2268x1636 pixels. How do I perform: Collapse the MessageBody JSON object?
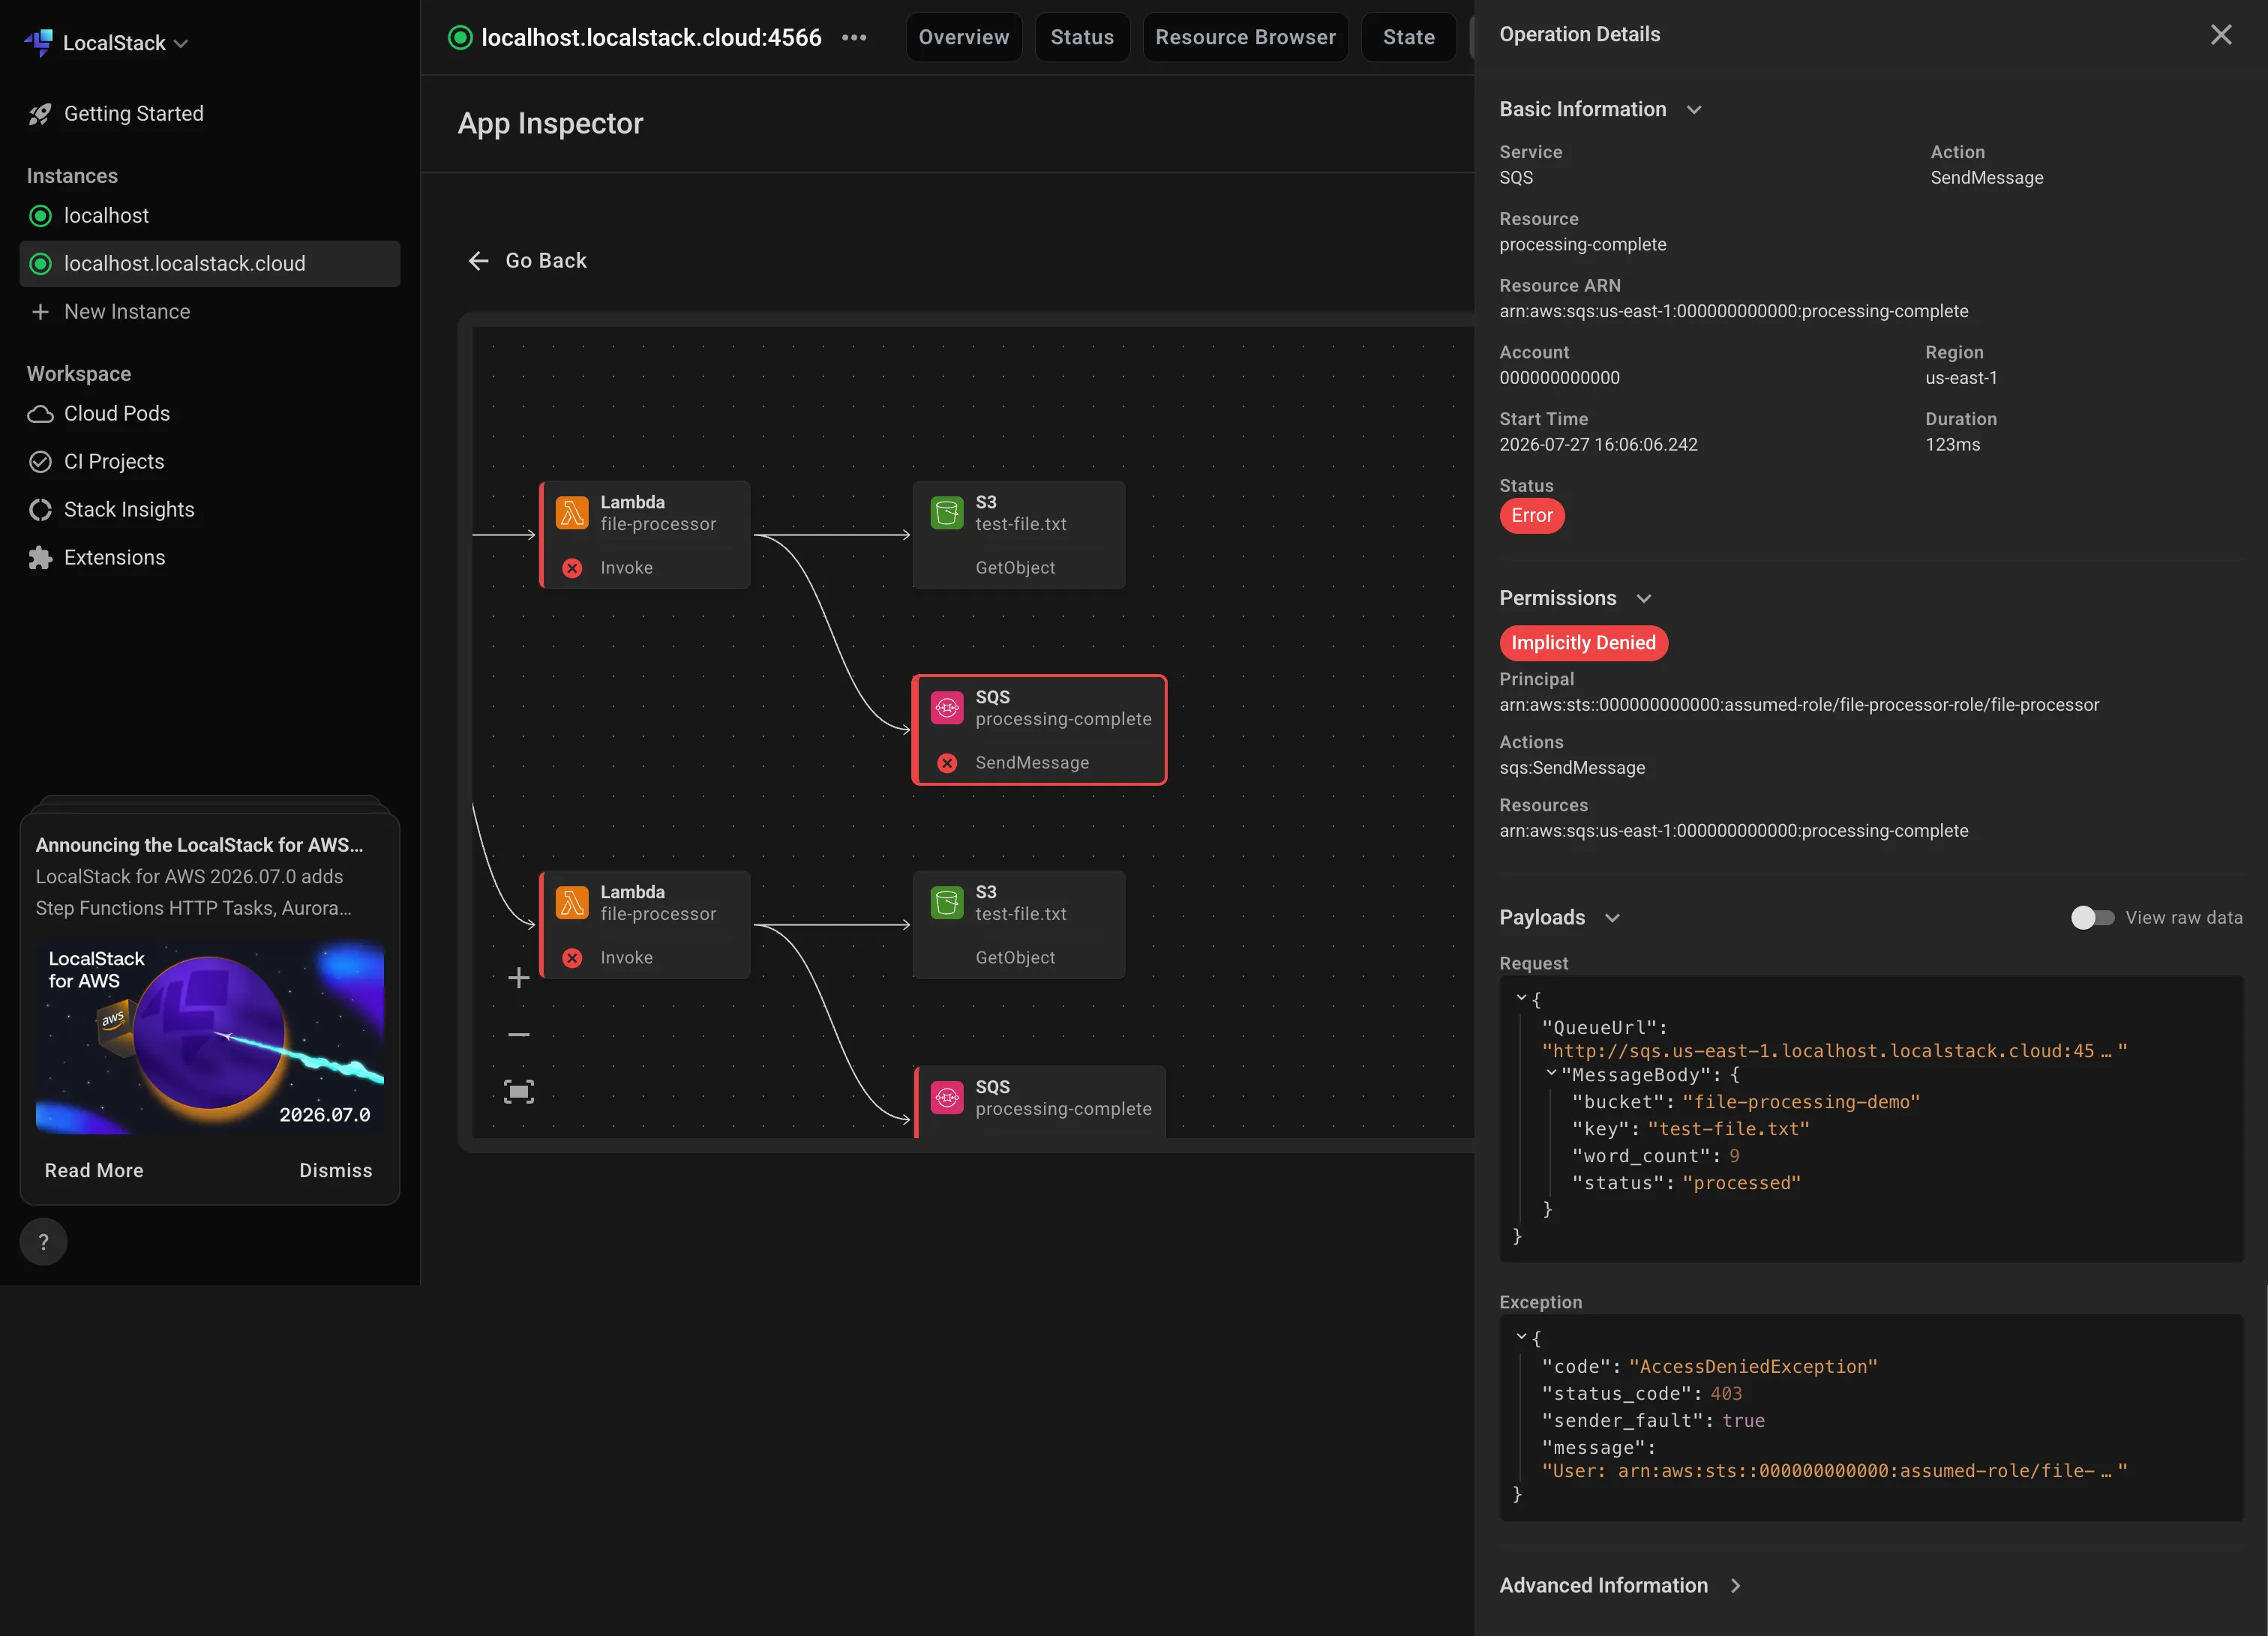[1551, 1074]
